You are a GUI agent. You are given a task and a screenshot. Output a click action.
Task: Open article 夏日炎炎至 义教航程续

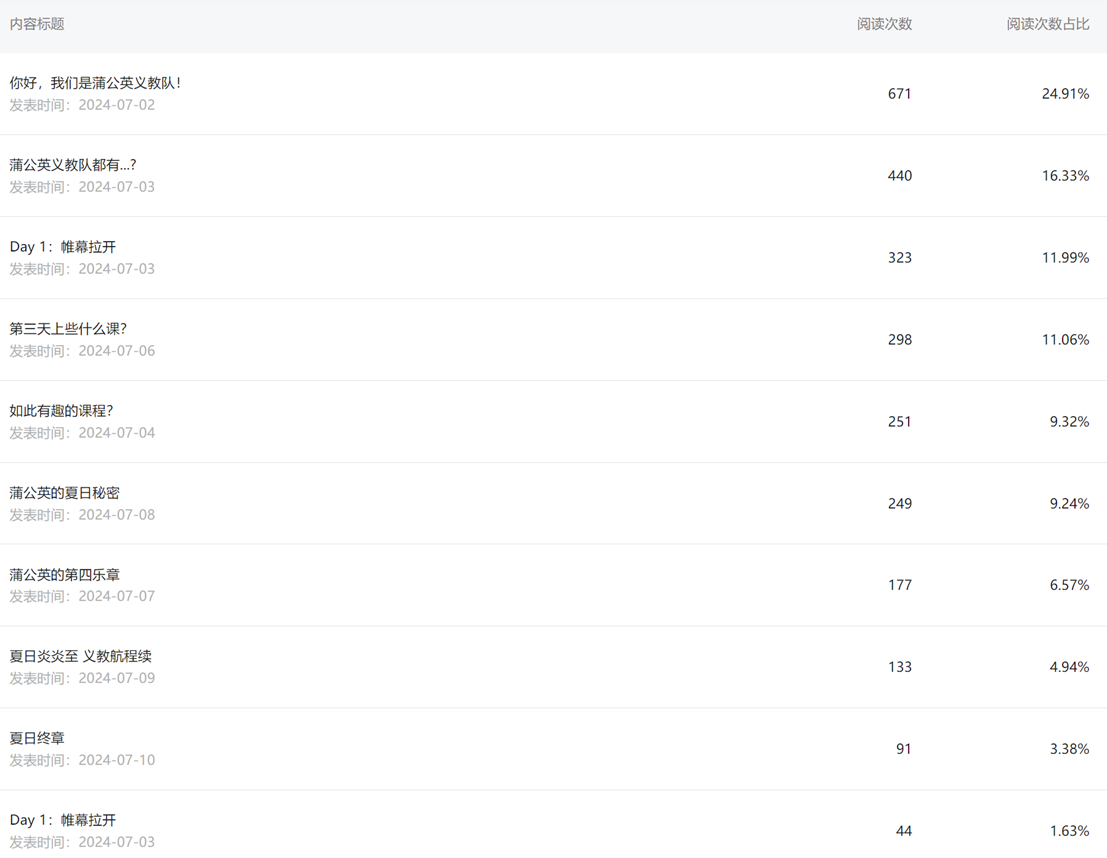(81, 657)
